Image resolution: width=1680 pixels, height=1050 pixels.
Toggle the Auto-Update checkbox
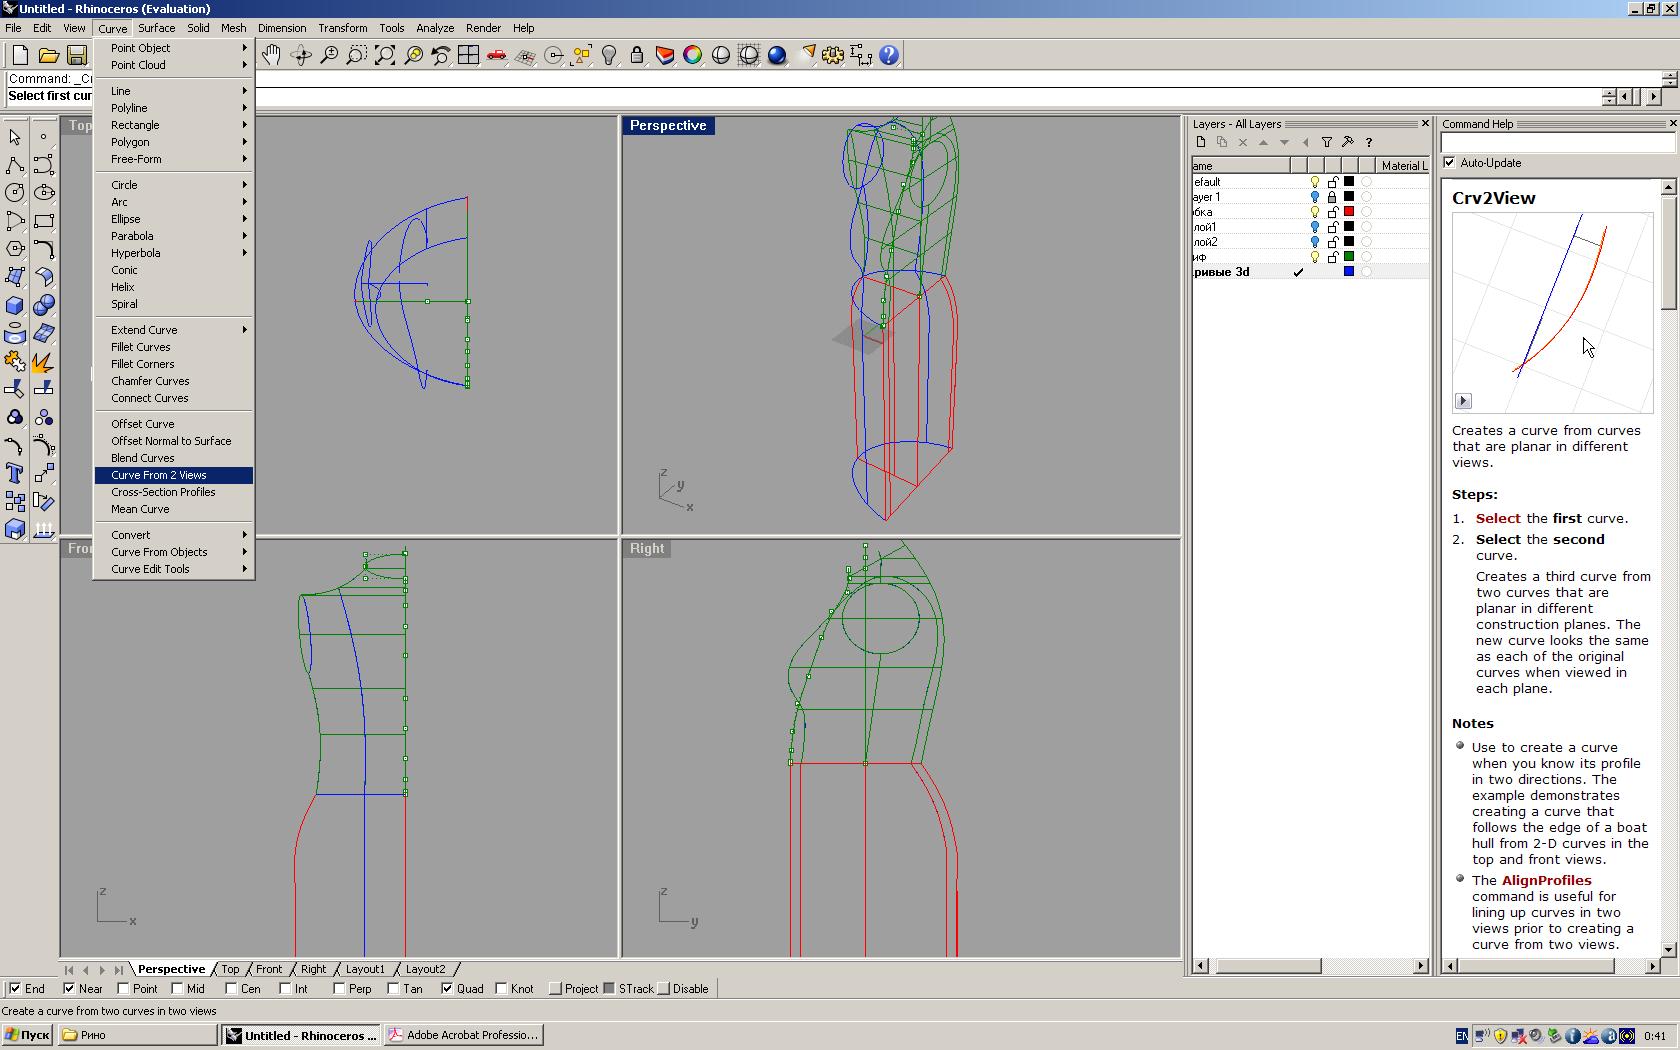pos(1450,163)
